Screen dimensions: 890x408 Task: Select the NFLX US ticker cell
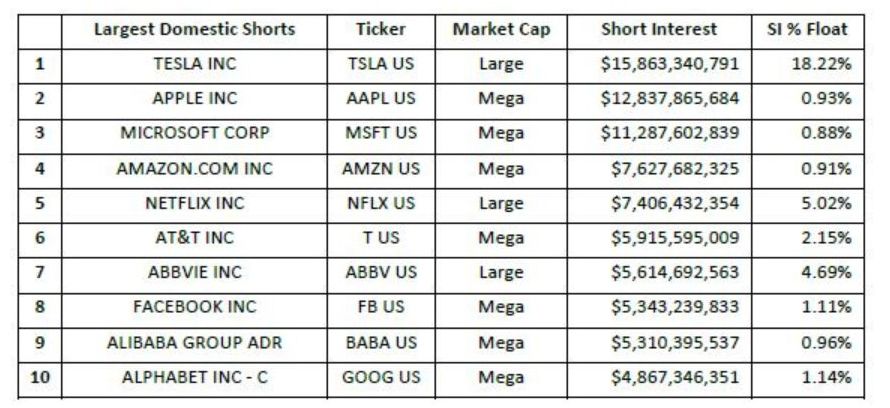(x=381, y=204)
